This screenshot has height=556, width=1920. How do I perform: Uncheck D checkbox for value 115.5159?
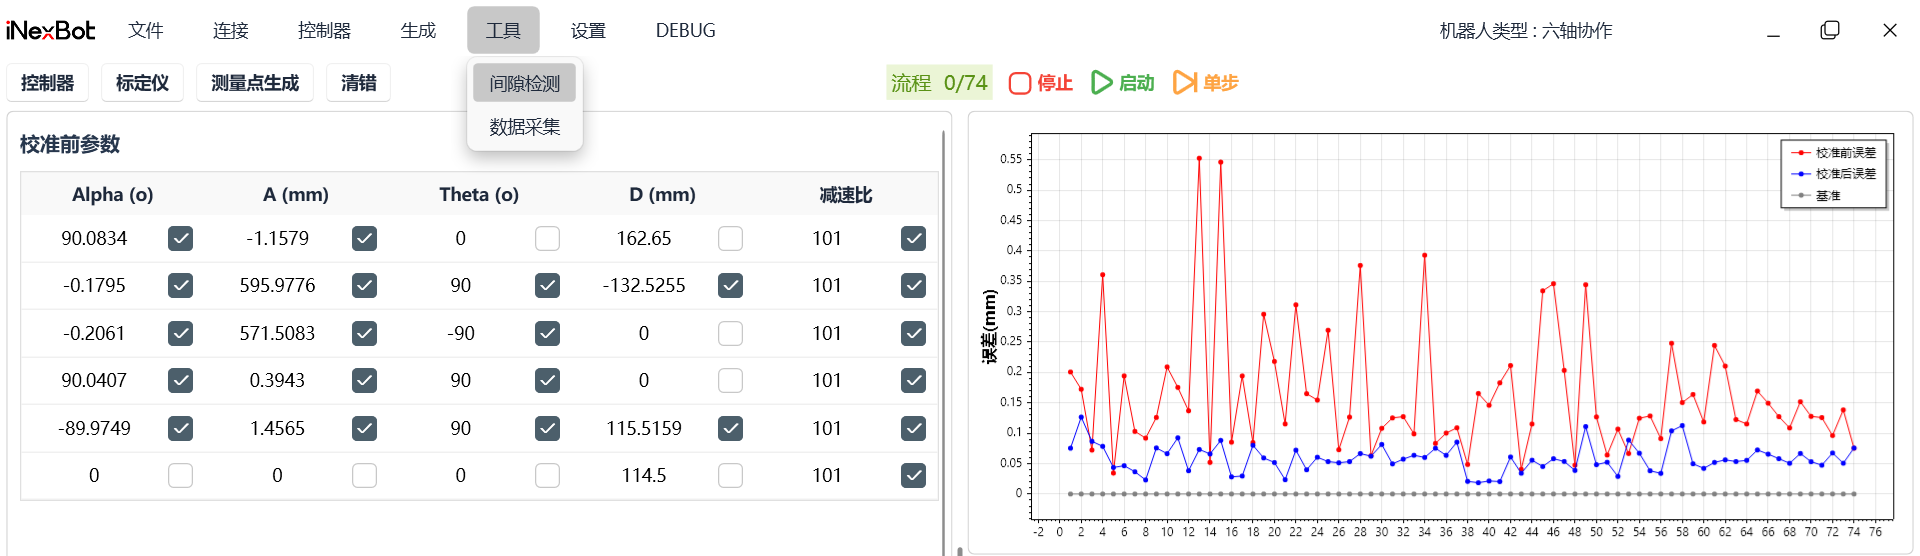730,428
